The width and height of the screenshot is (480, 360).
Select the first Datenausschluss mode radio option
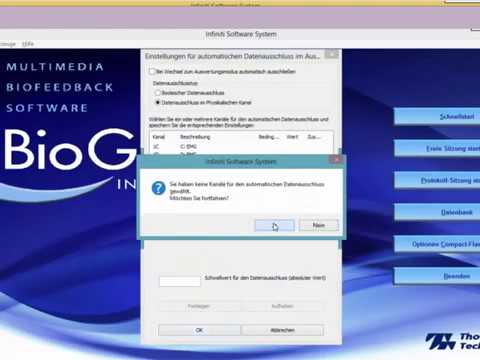point(158,93)
